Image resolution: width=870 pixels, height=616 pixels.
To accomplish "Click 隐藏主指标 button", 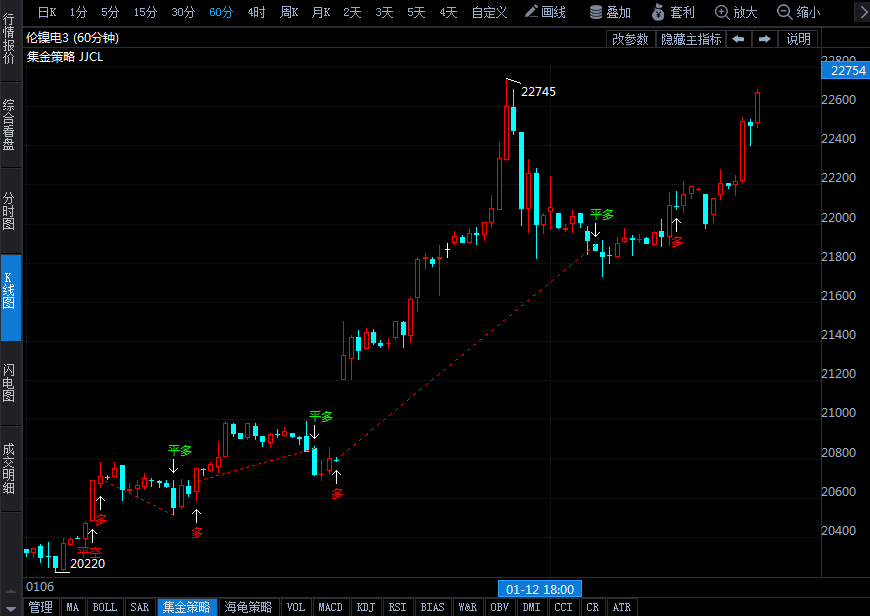I will [691, 39].
